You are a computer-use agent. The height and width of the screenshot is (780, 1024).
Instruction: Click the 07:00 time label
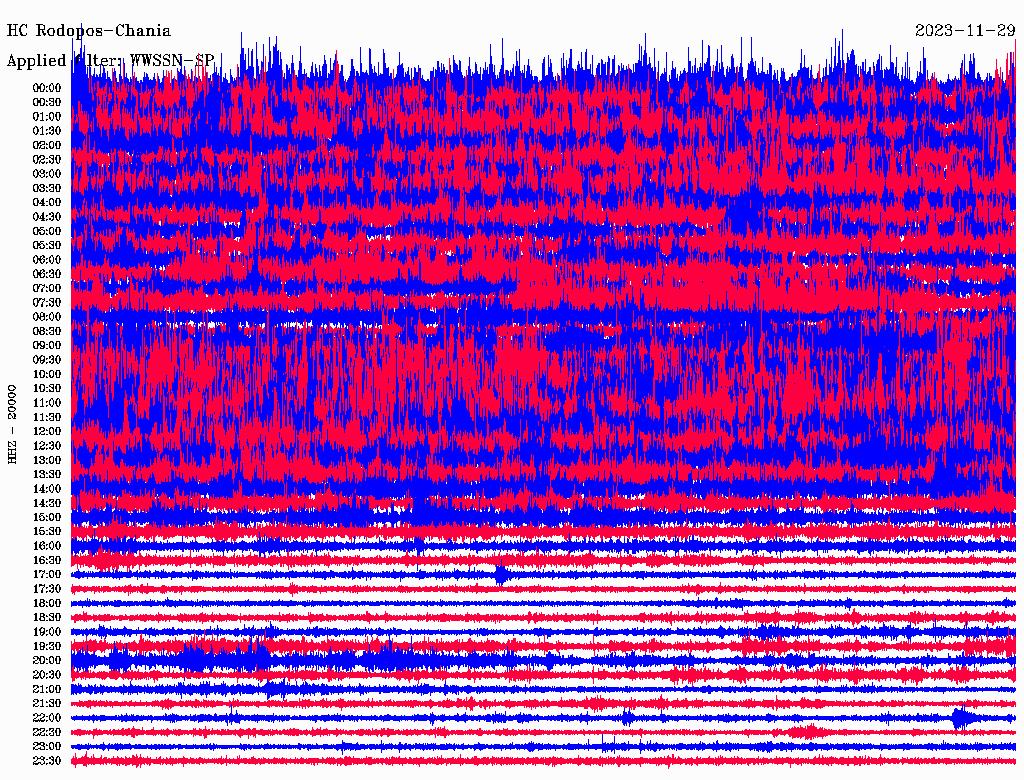47,288
